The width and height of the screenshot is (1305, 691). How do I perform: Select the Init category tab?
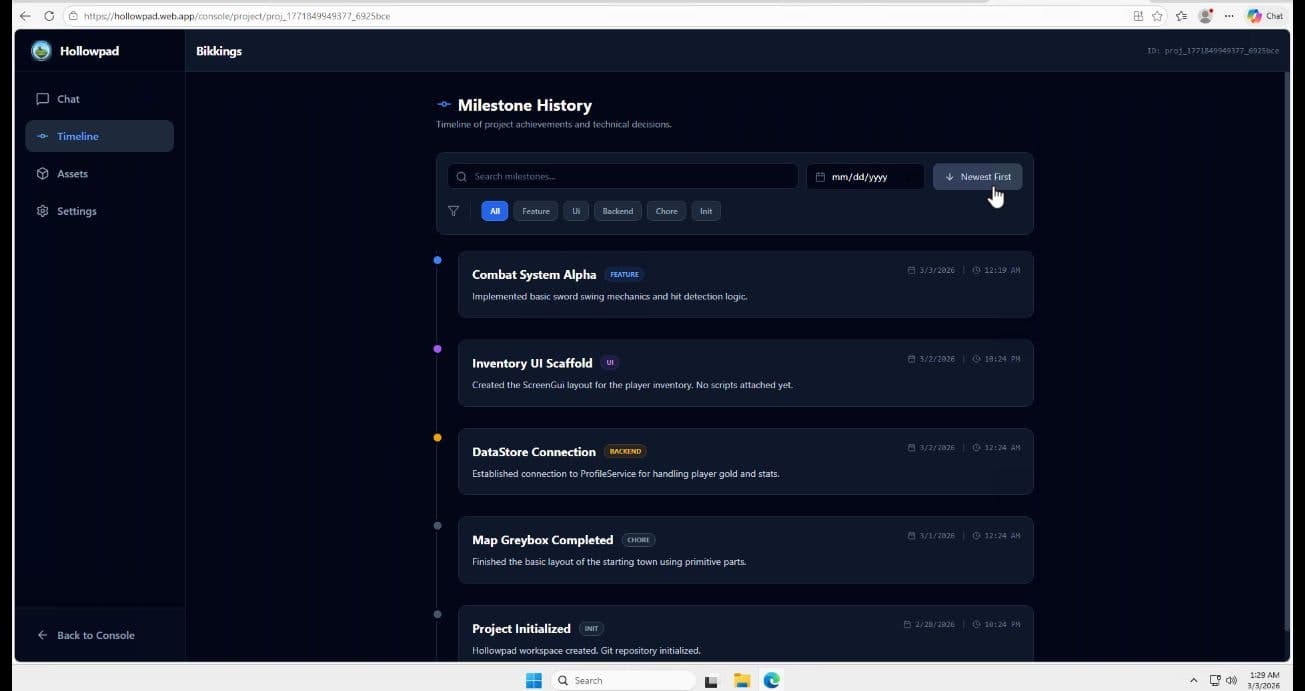coord(706,211)
